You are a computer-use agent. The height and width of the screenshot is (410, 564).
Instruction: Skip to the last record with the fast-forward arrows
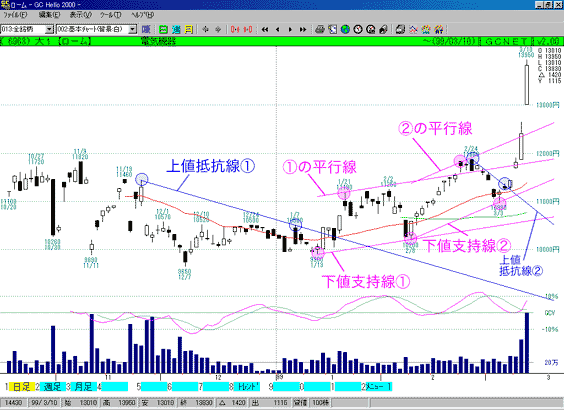point(303,29)
